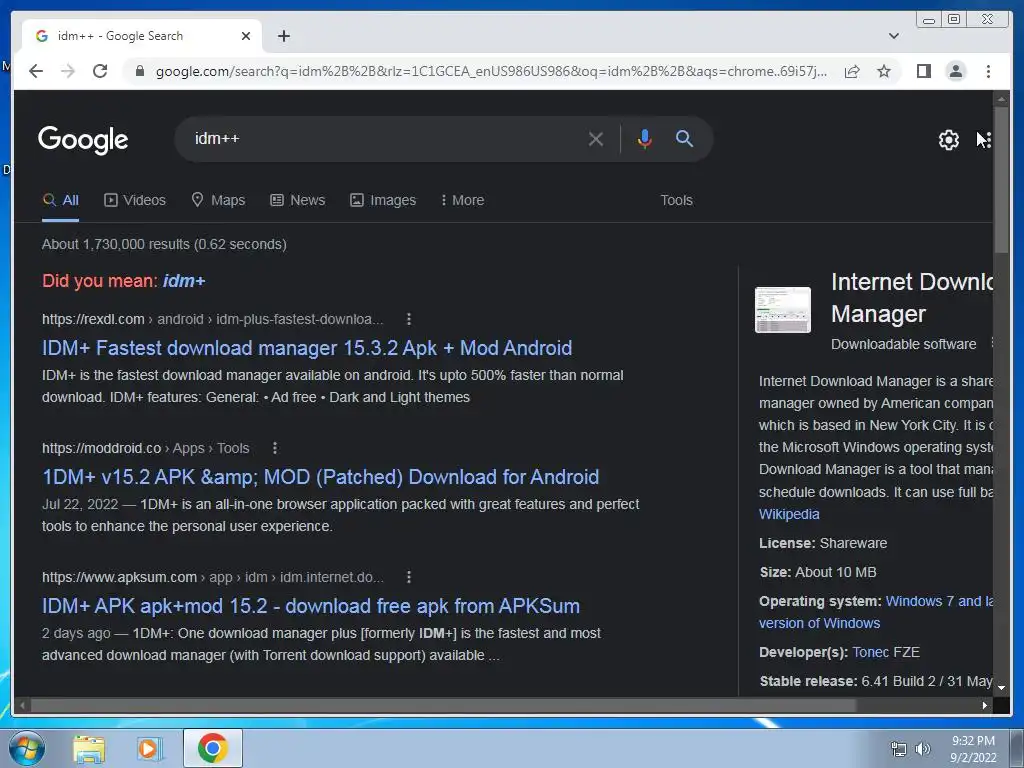
Task: Click the rexdl.com result URL
Action: tap(212, 319)
